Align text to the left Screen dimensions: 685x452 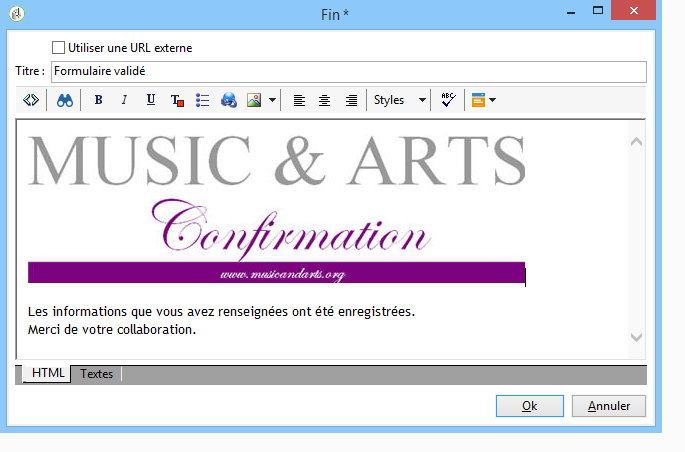[299, 100]
